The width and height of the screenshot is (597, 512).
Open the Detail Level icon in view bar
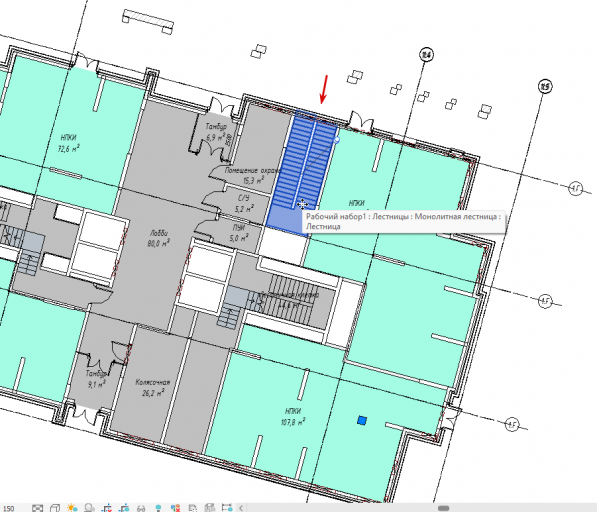(37, 508)
